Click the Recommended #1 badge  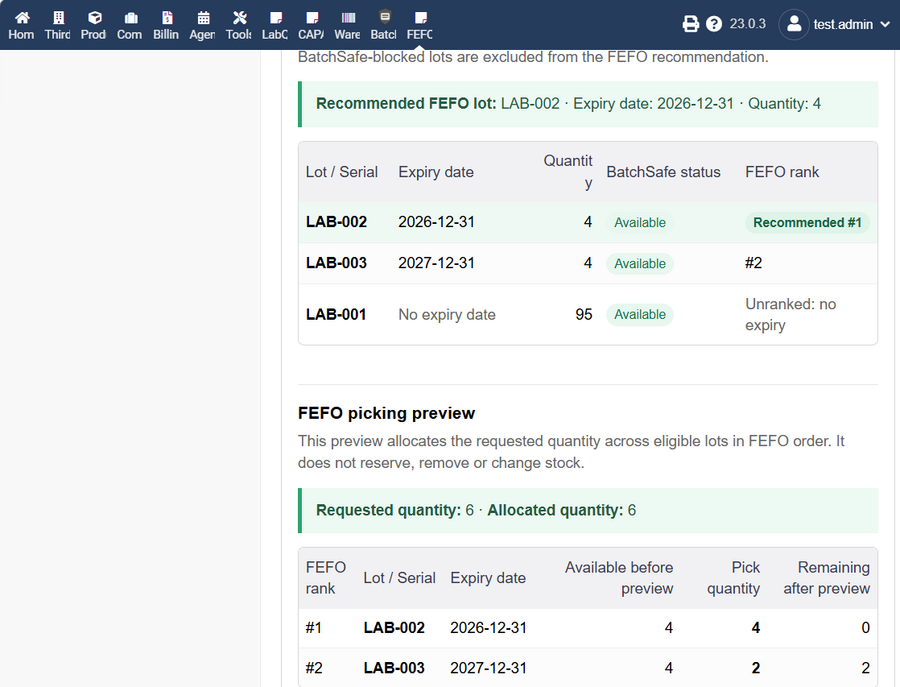(x=807, y=223)
